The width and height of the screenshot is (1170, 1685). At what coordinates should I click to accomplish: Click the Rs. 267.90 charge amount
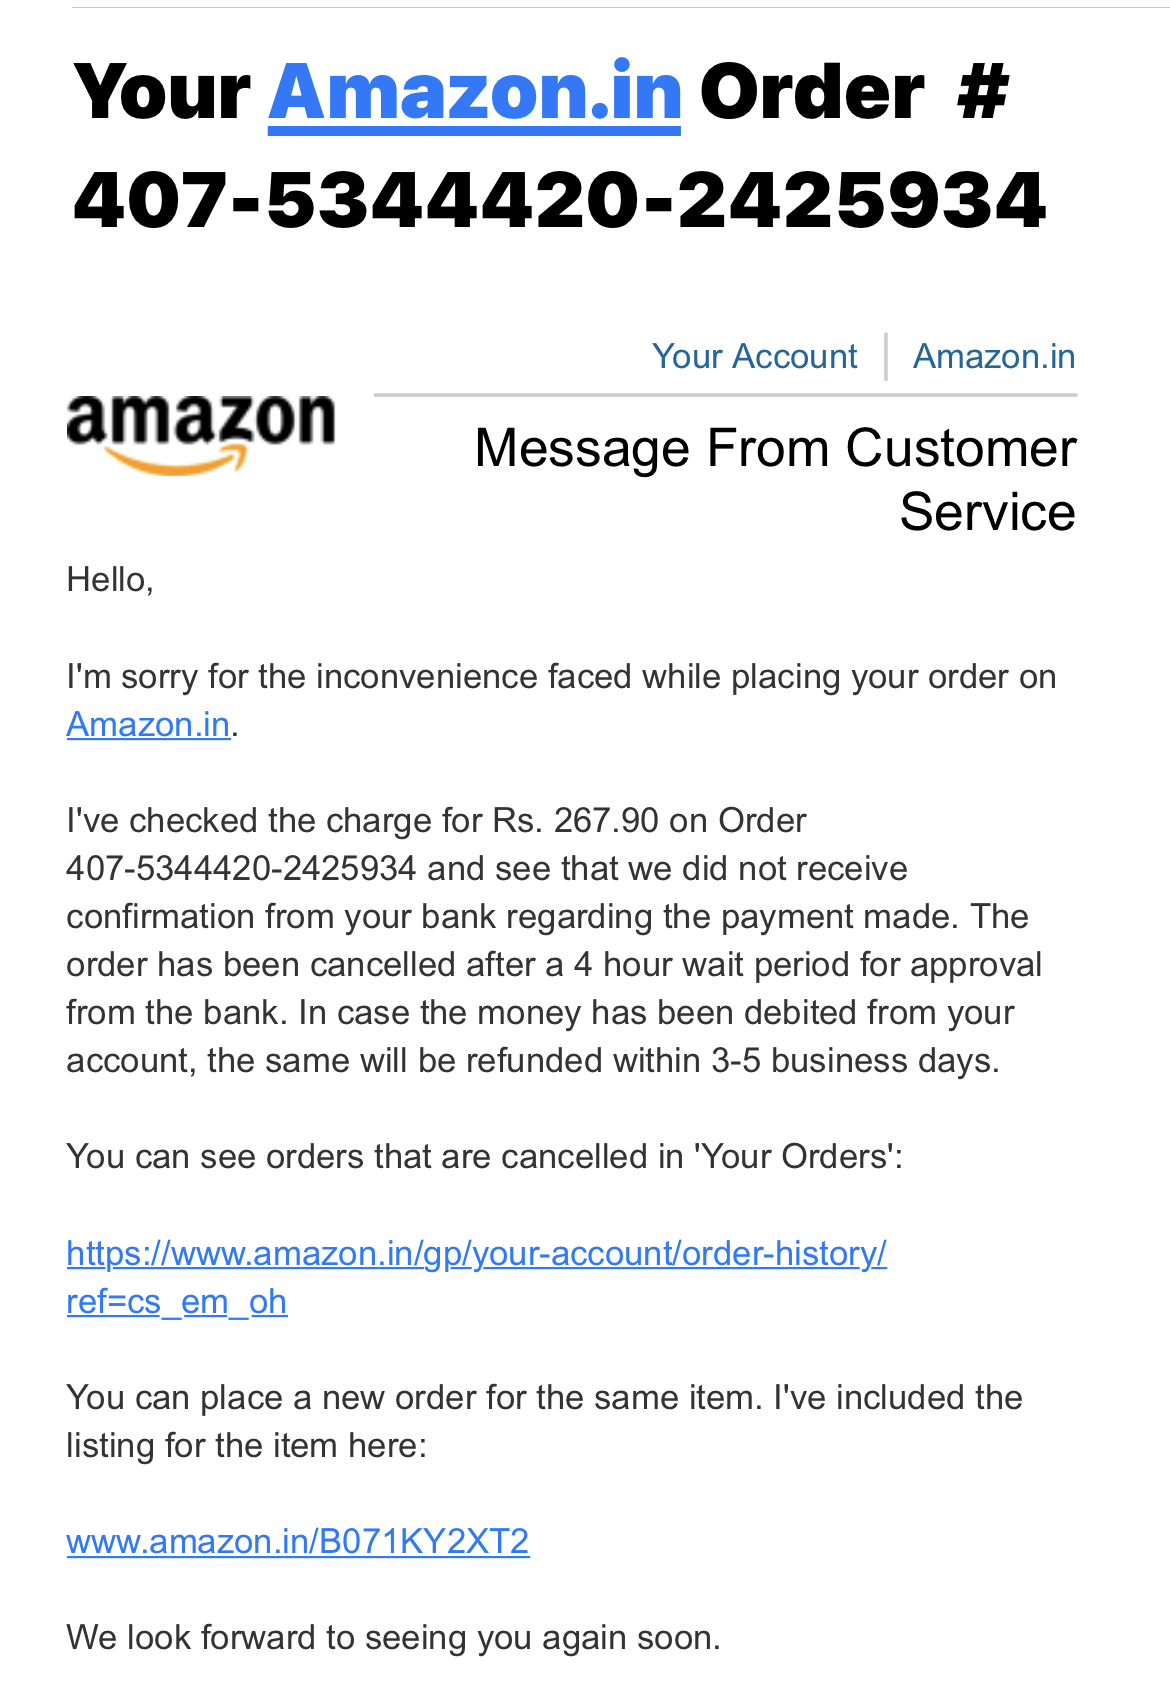click(576, 820)
